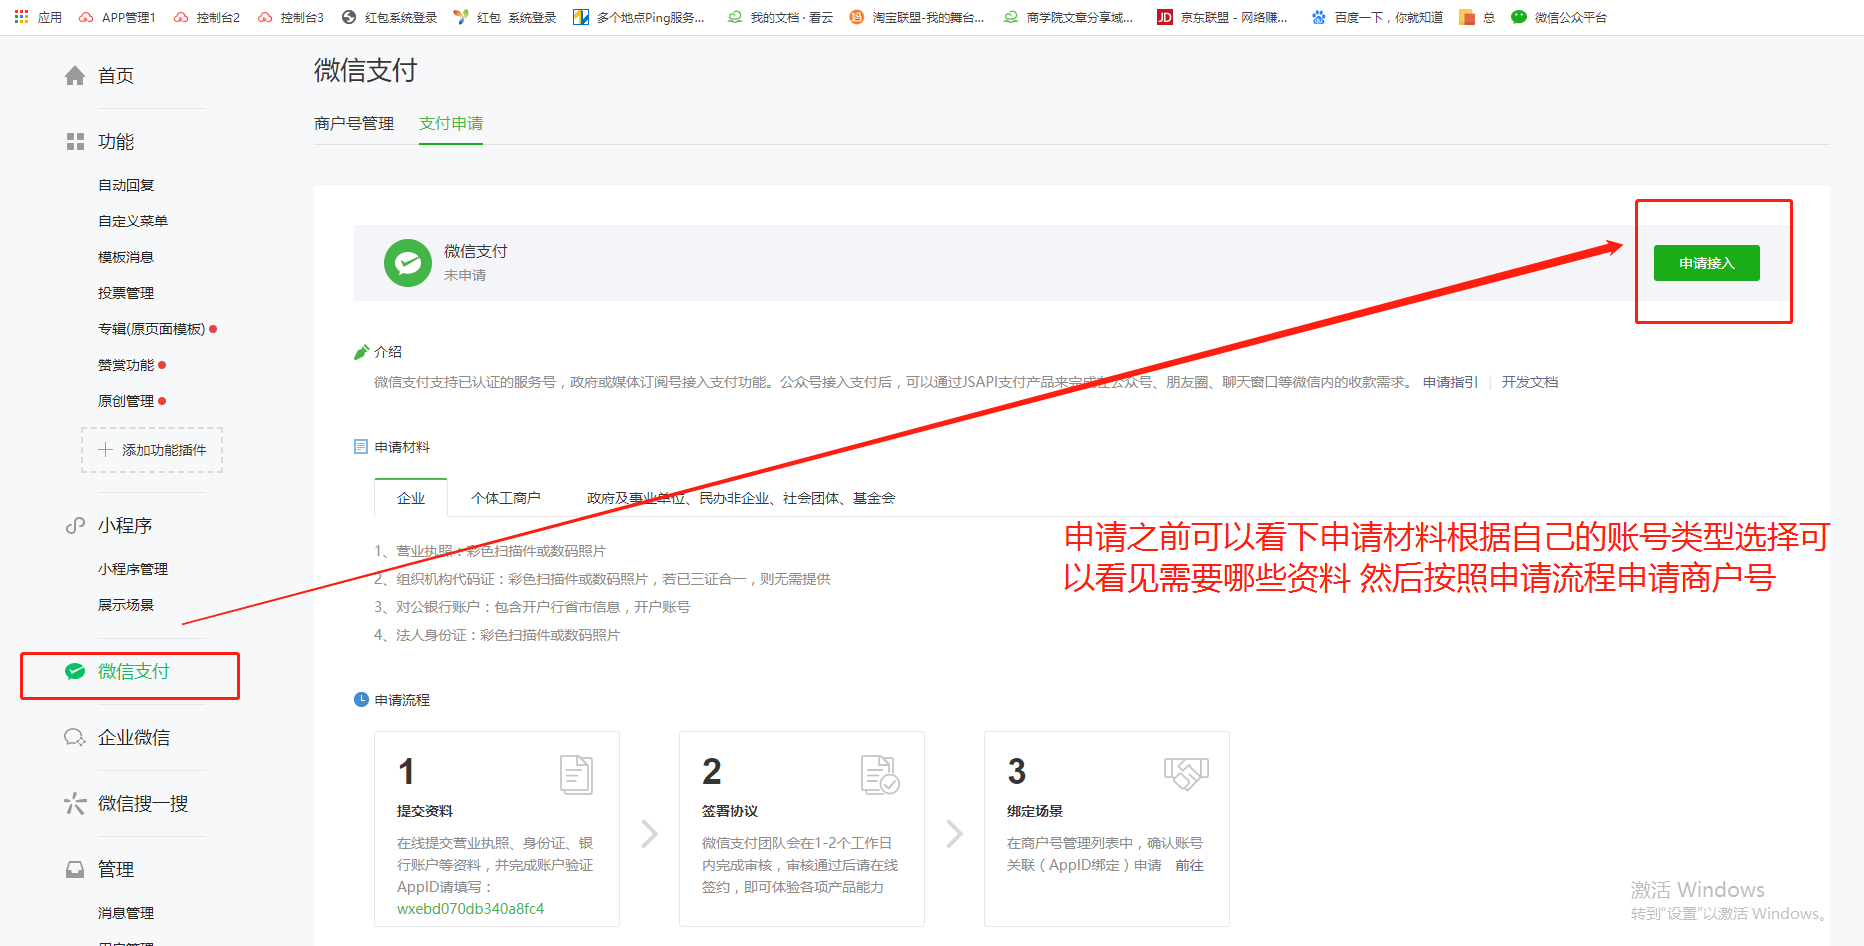
Task: Select the 政府及事业单位 materials tab
Action: pyautogui.click(x=741, y=498)
